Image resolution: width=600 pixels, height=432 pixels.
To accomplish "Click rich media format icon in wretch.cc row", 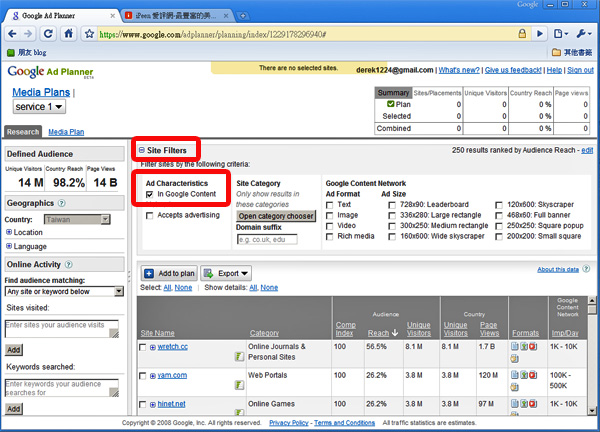I will [515, 359].
